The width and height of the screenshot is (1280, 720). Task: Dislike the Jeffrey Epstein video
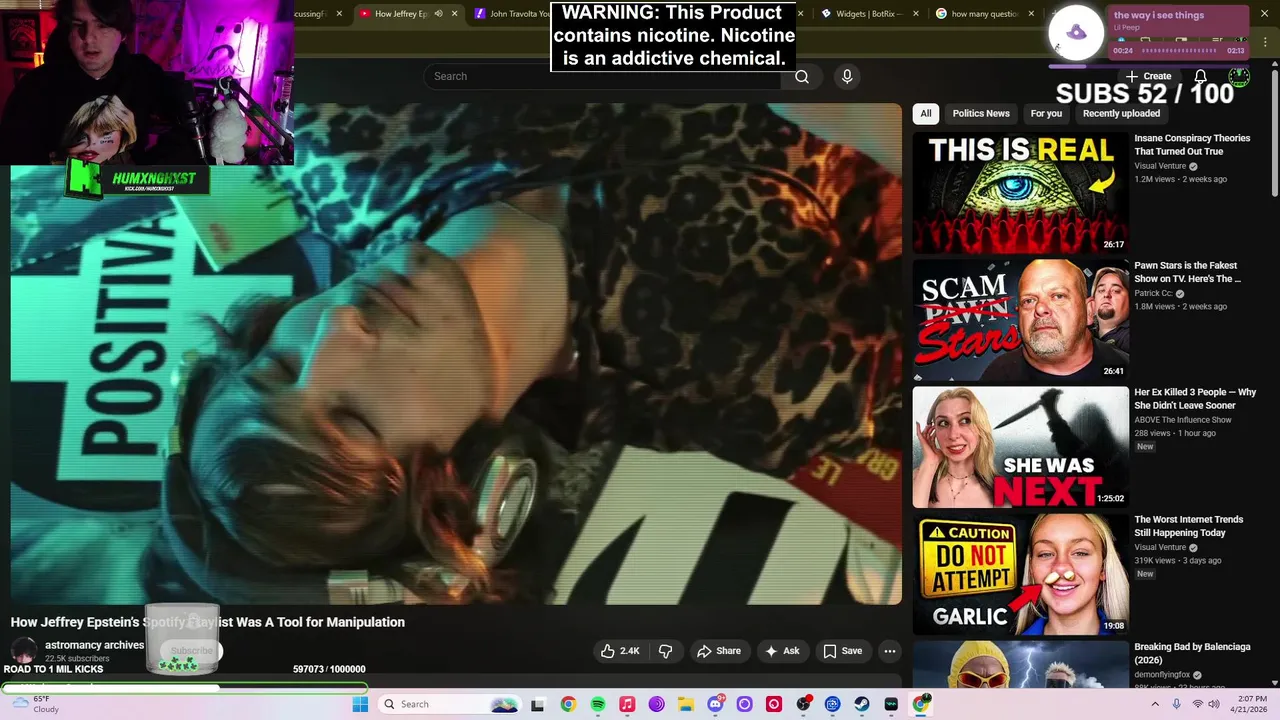point(666,651)
